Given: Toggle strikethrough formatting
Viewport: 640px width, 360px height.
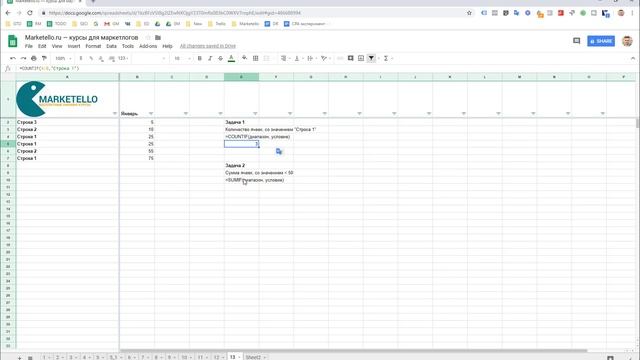Looking at the screenshot, I should click(x=220, y=58).
